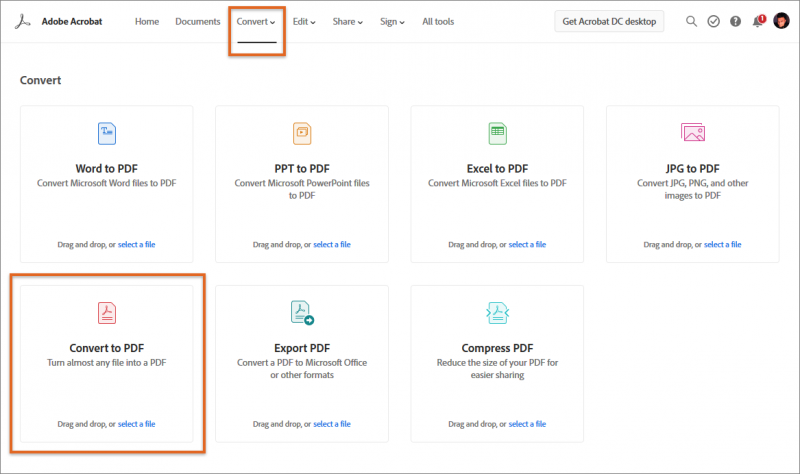Select the Export PDF title

pyautogui.click(x=302, y=348)
